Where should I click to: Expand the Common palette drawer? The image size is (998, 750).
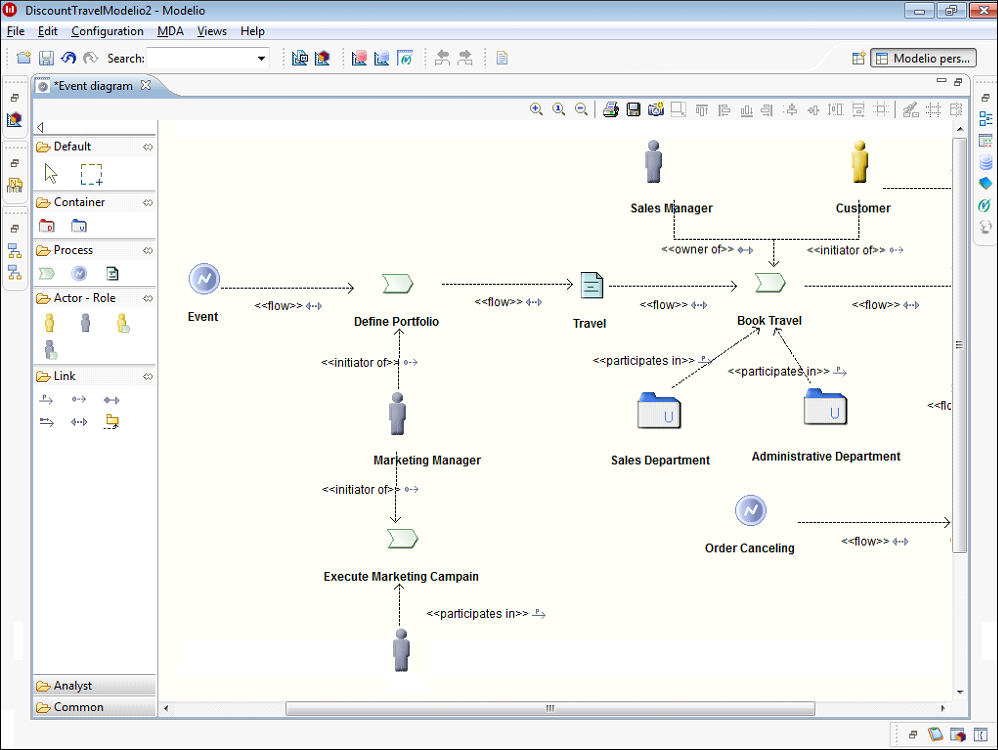tap(94, 707)
